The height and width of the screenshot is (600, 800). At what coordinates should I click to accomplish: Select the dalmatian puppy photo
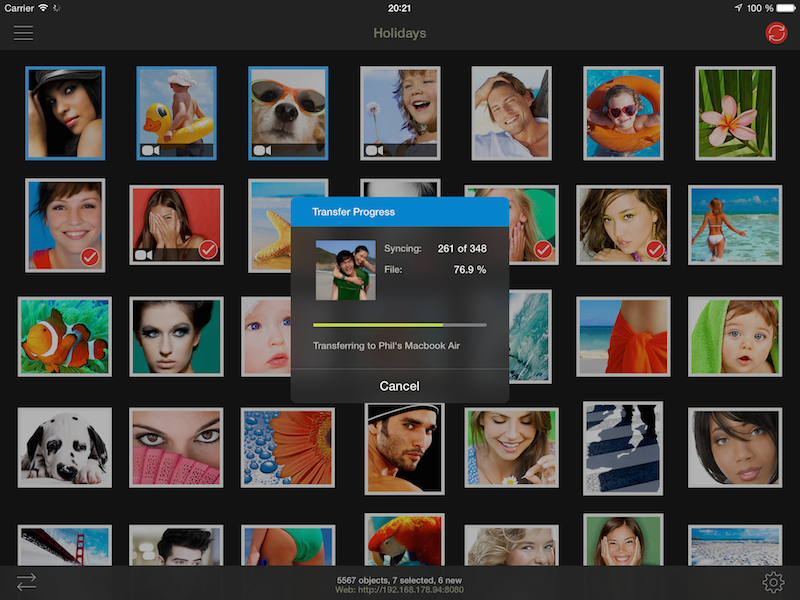click(65, 447)
